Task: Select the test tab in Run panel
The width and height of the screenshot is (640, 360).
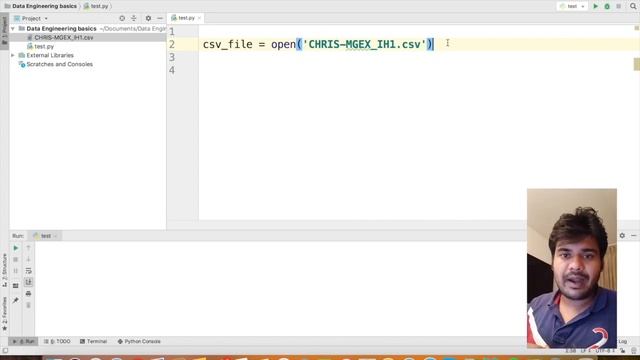Action: coord(45,236)
